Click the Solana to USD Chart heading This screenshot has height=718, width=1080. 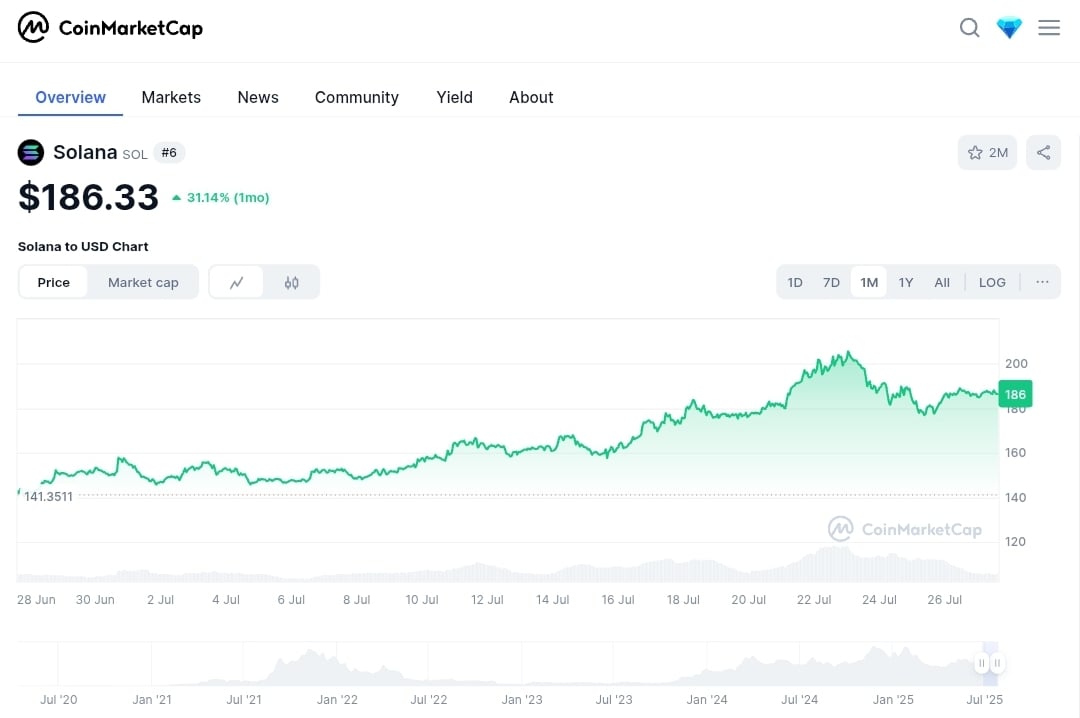click(83, 247)
